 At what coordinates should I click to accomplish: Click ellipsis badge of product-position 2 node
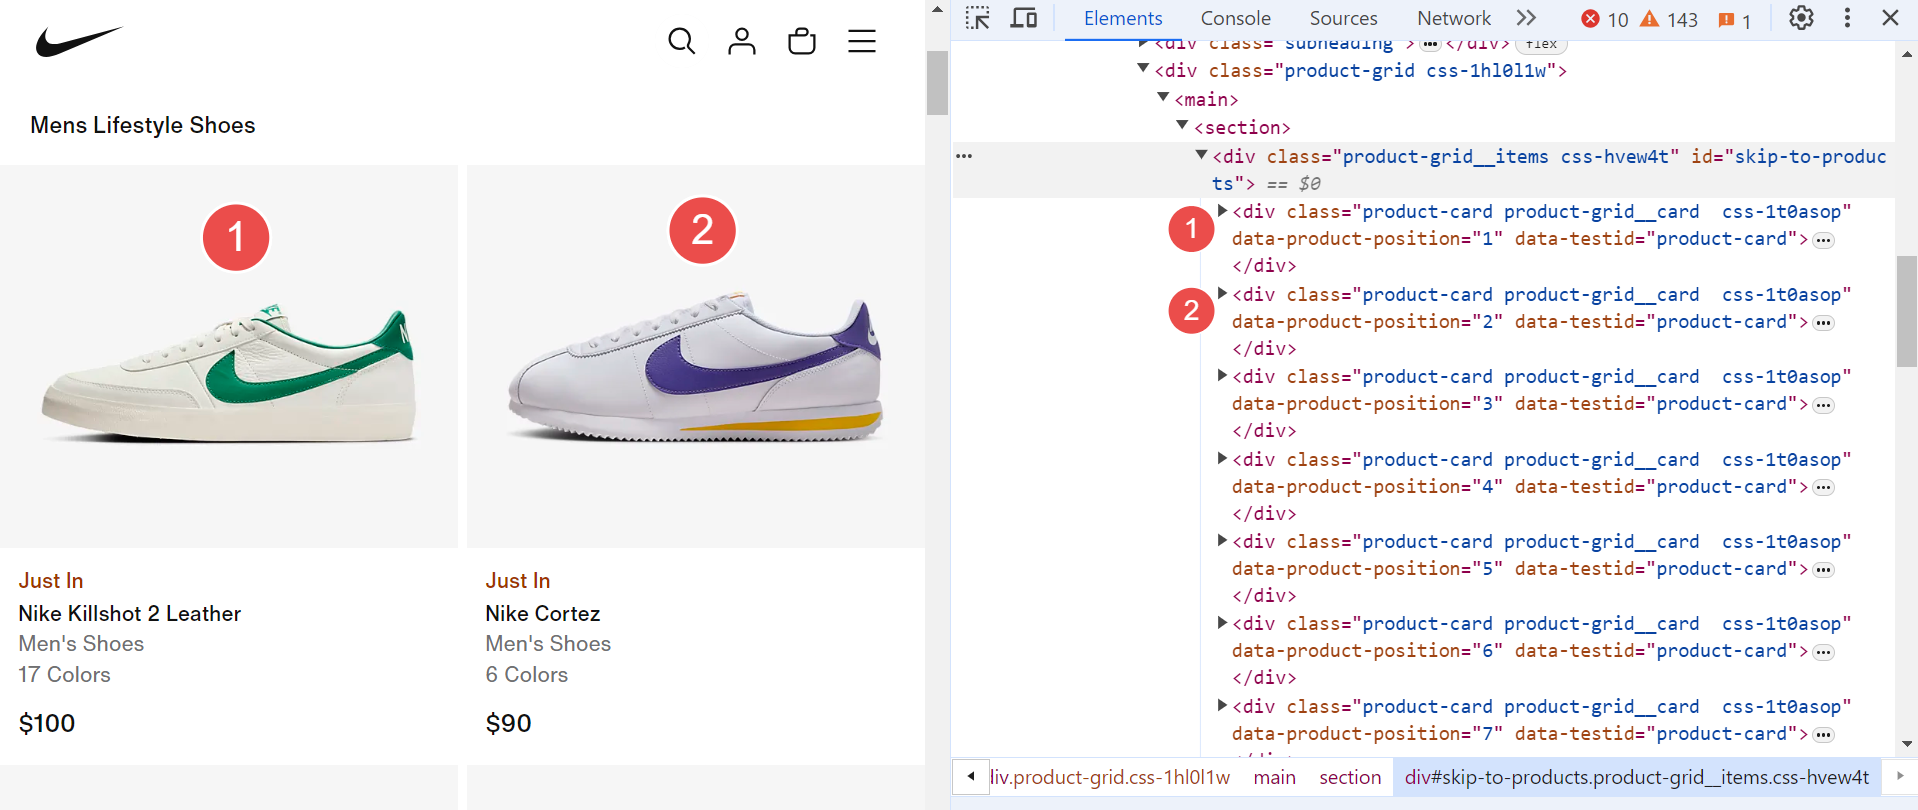(x=1824, y=323)
